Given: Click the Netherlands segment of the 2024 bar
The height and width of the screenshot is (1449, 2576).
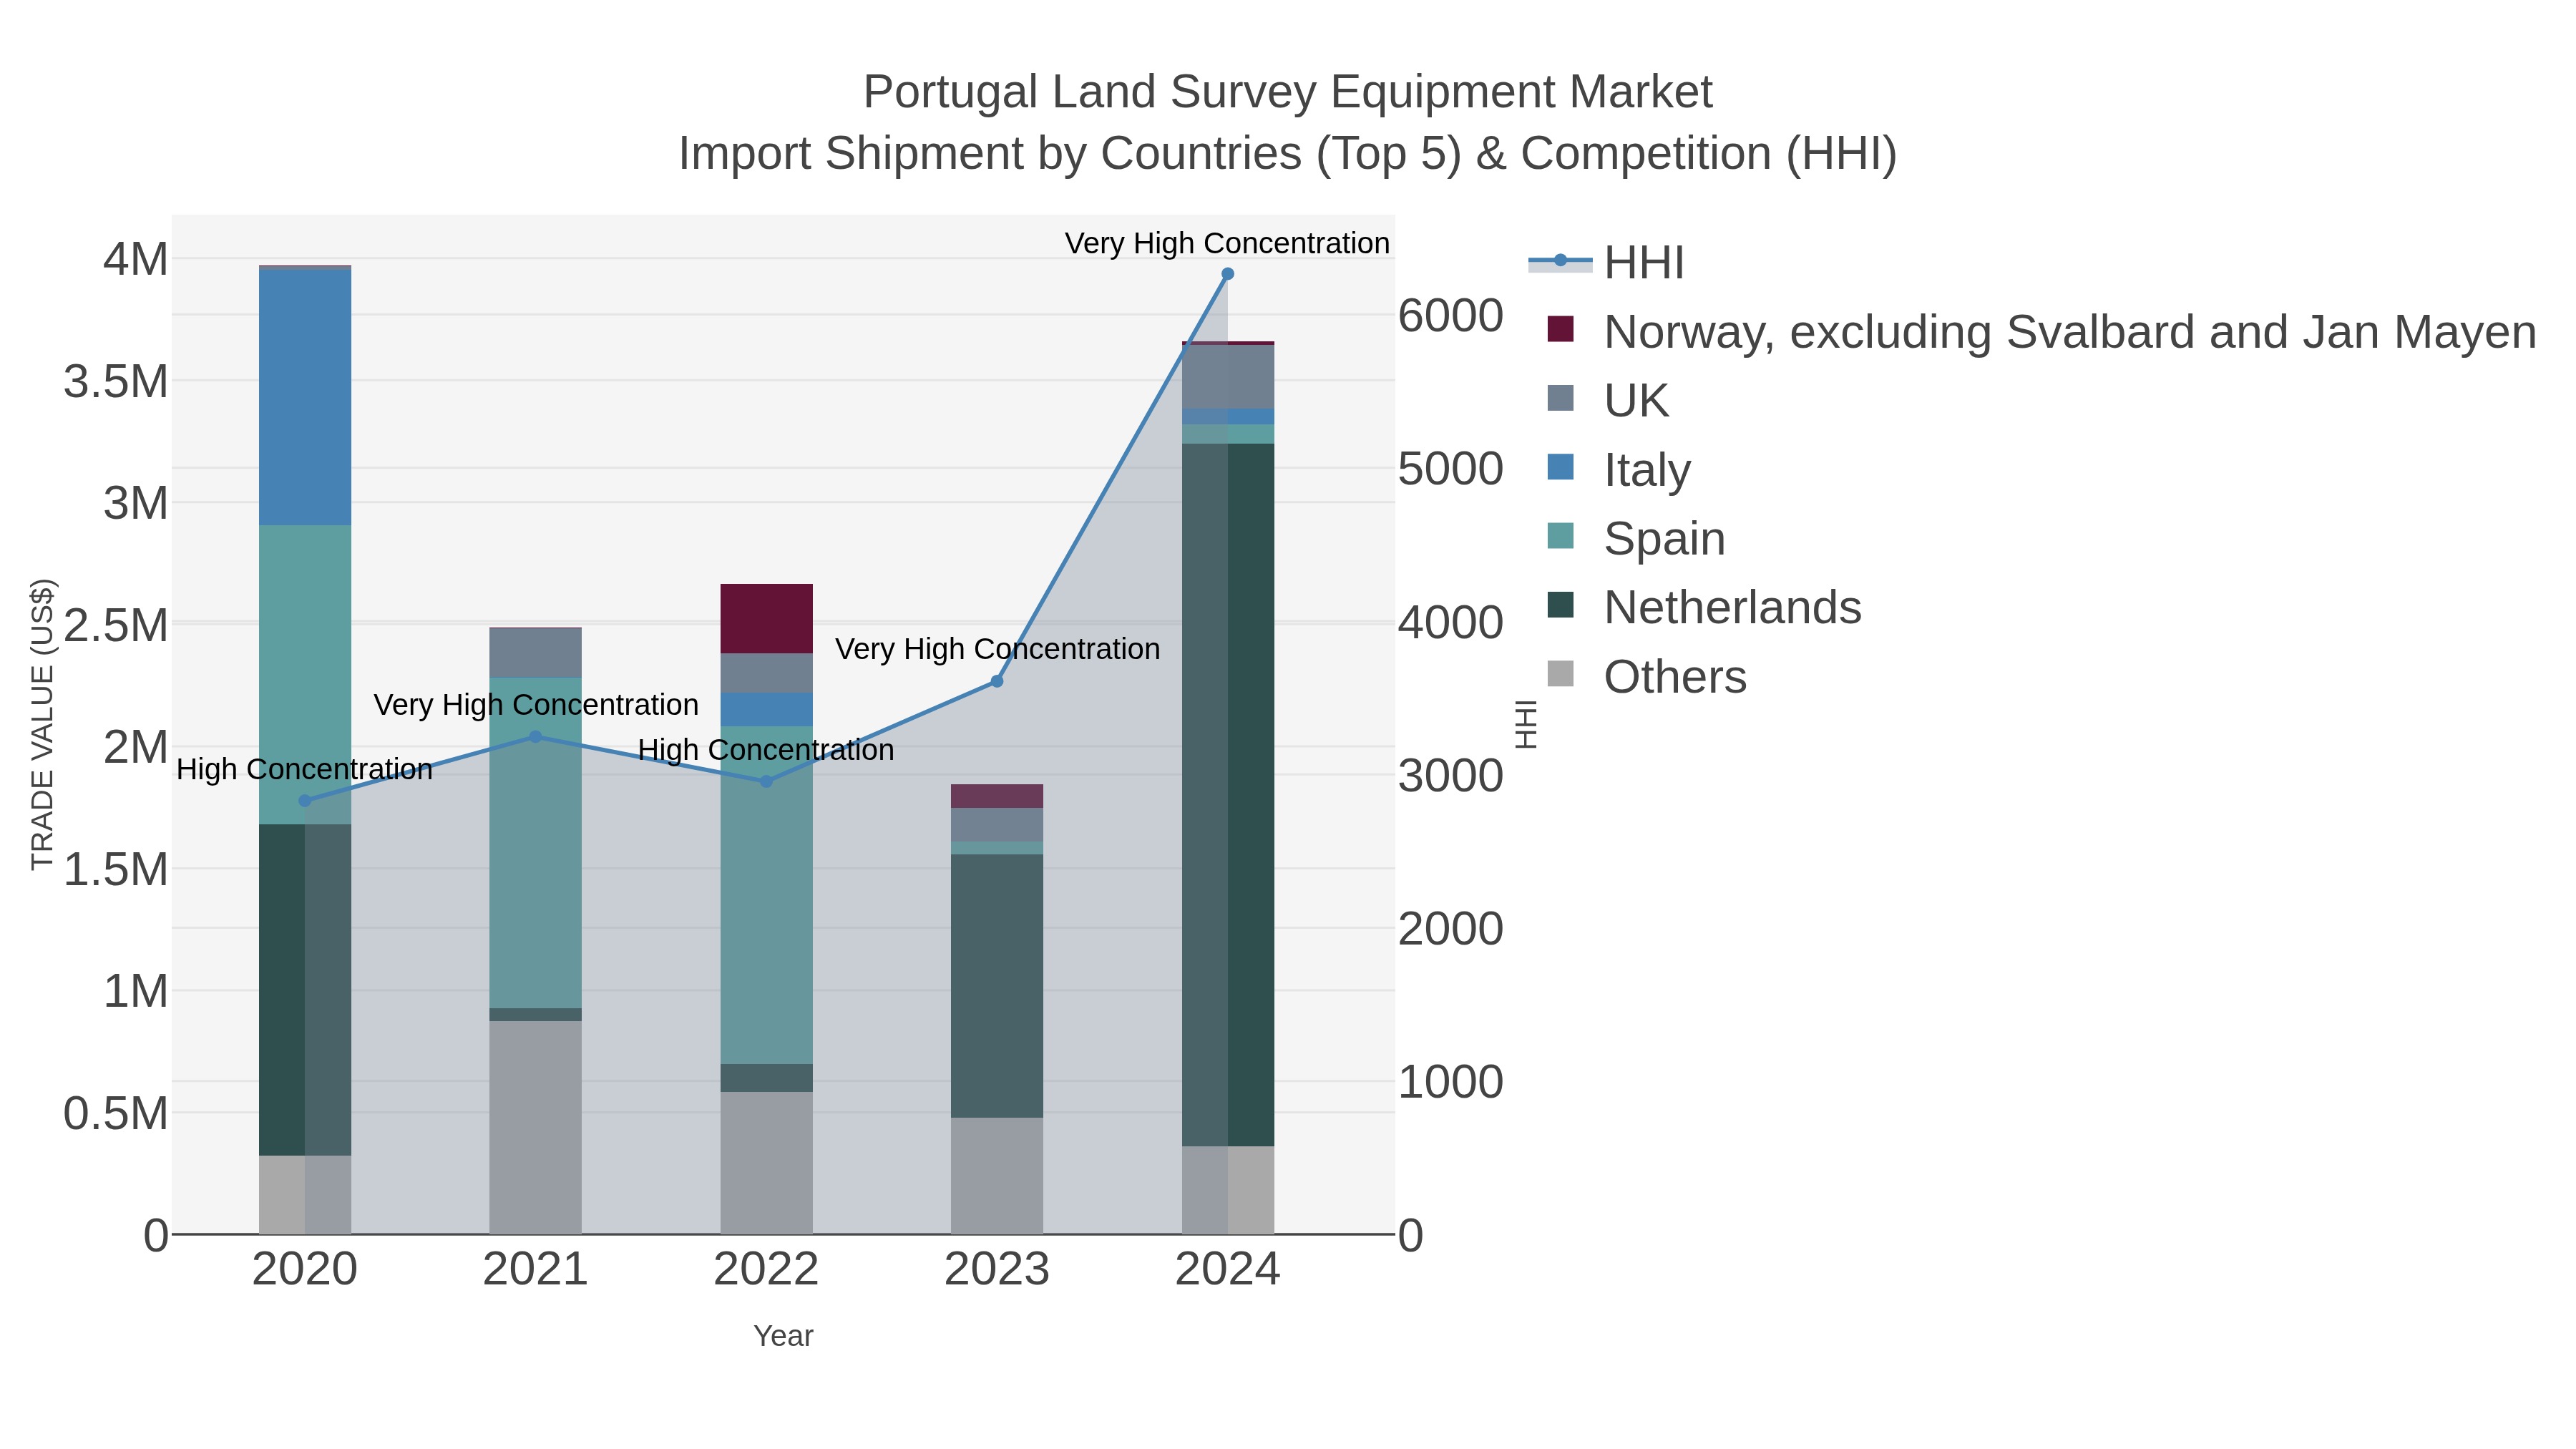Looking at the screenshot, I should coord(1228,795).
